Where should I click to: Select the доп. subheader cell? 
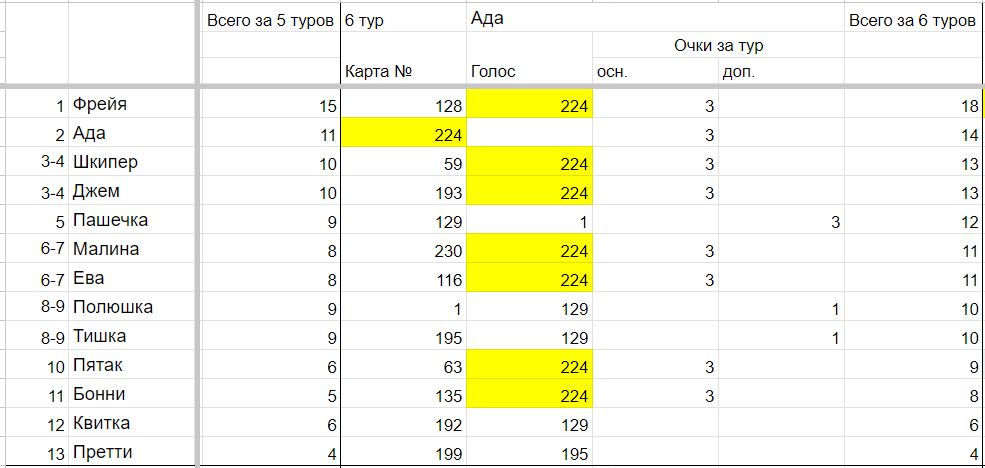coord(781,71)
